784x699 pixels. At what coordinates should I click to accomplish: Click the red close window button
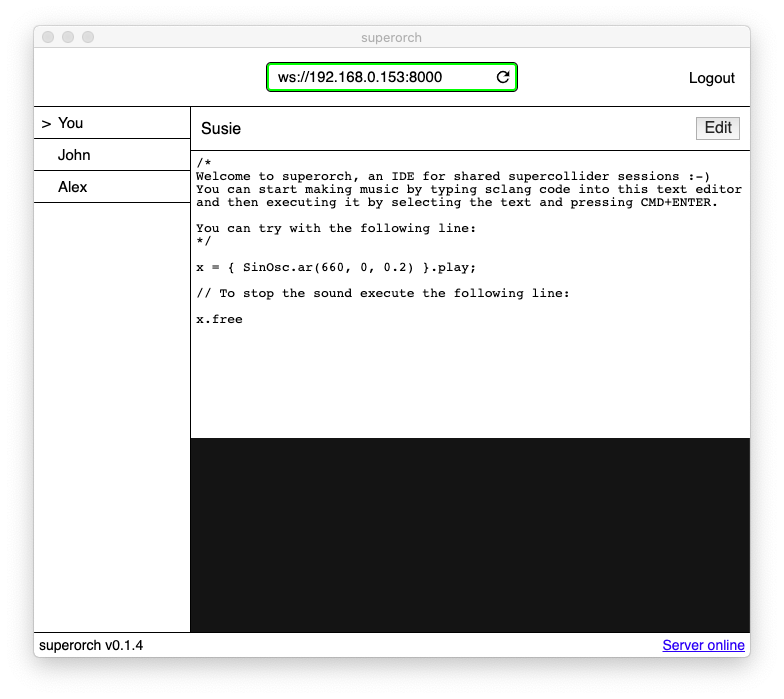[x=48, y=37]
